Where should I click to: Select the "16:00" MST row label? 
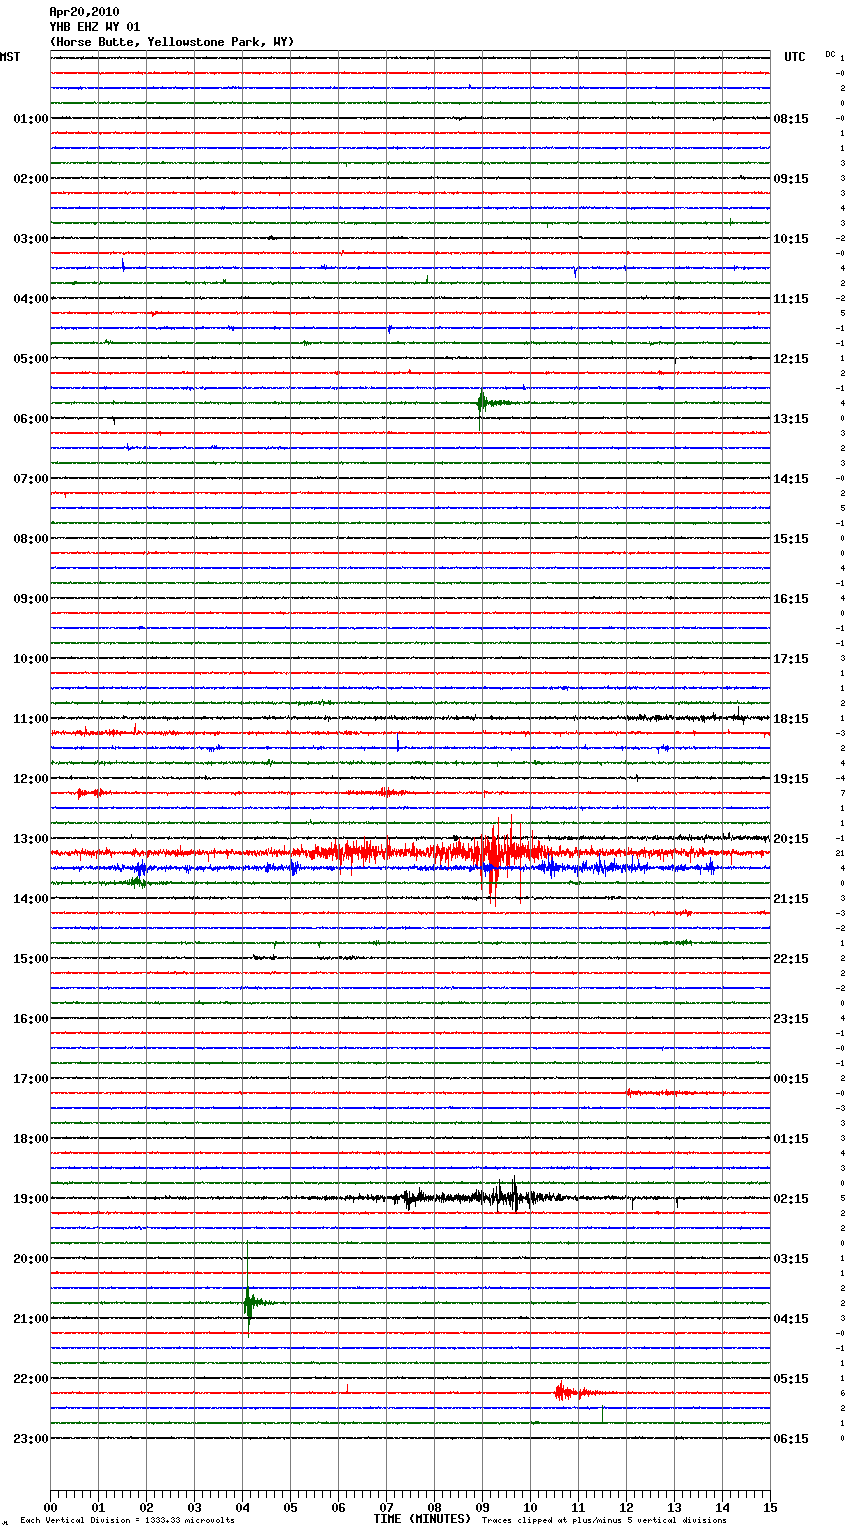coord(31,1019)
